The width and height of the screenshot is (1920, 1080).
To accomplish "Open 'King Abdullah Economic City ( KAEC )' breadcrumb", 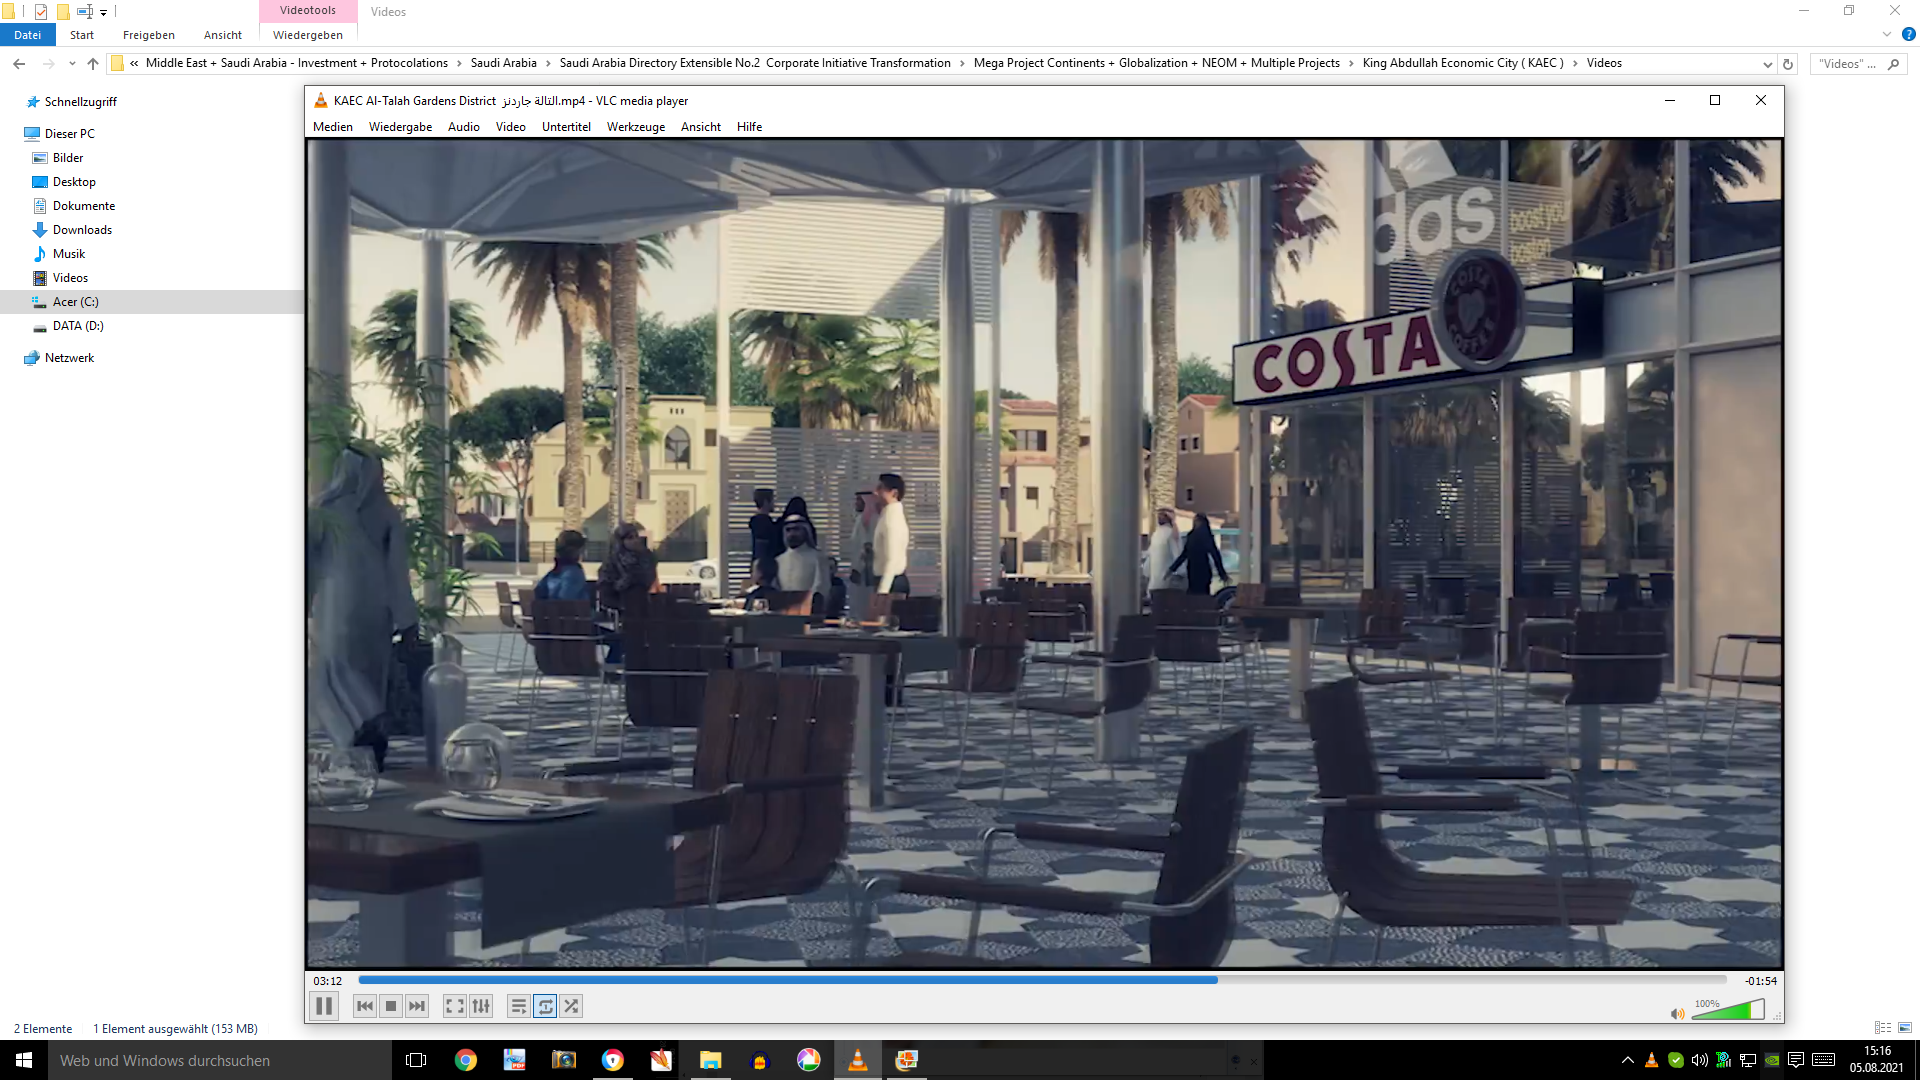I will 1463,63.
